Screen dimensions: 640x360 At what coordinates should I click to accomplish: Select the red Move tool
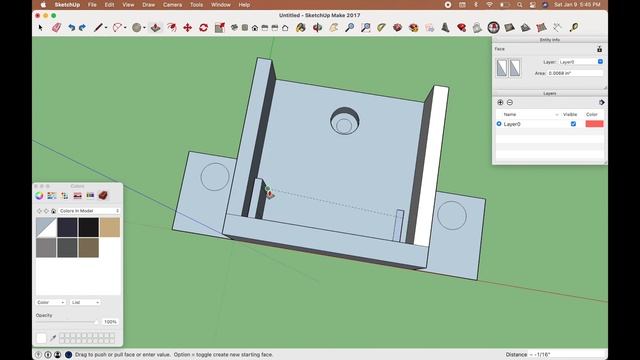(187, 27)
